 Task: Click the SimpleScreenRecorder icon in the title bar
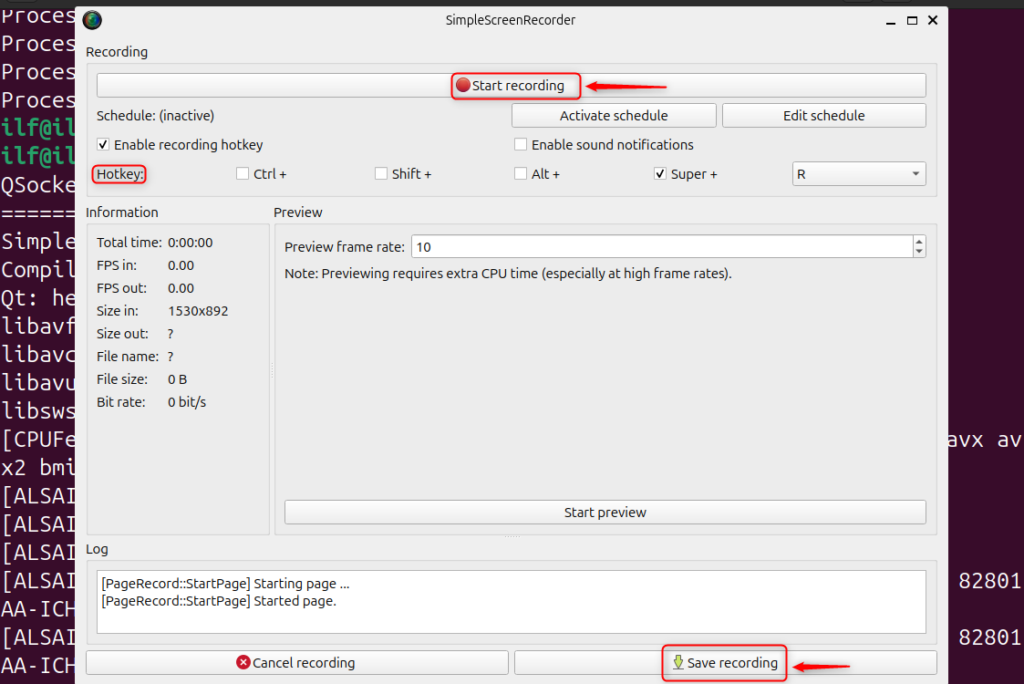[92, 19]
